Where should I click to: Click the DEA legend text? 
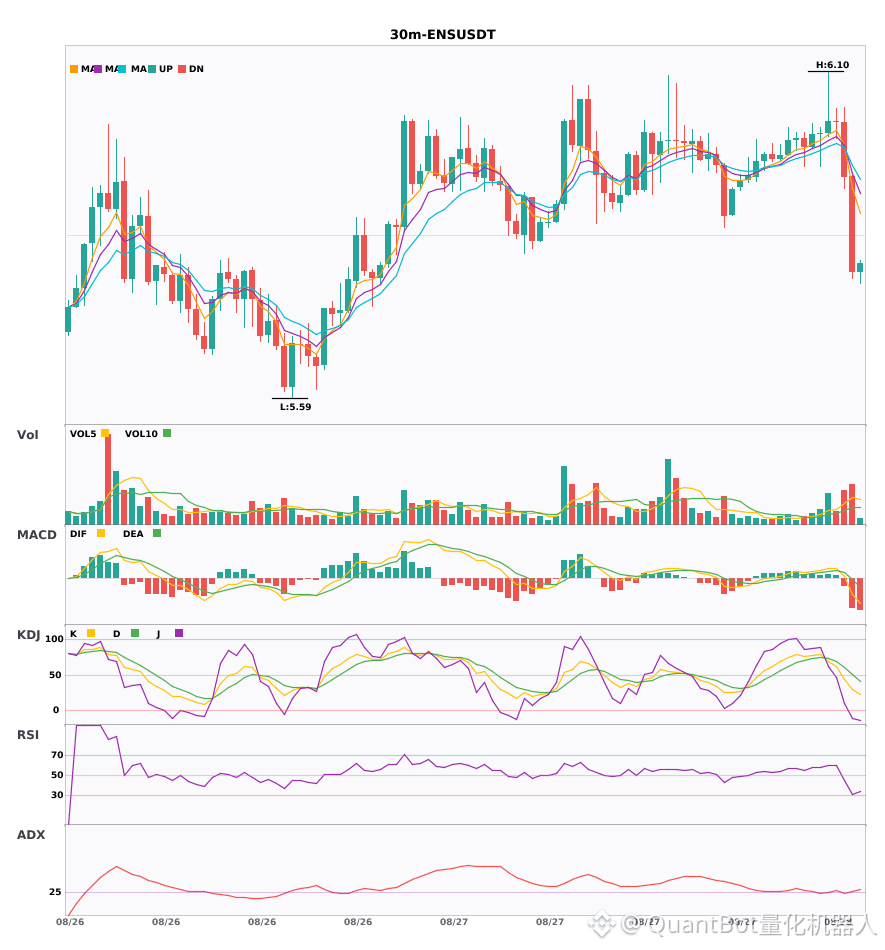tap(133, 534)
